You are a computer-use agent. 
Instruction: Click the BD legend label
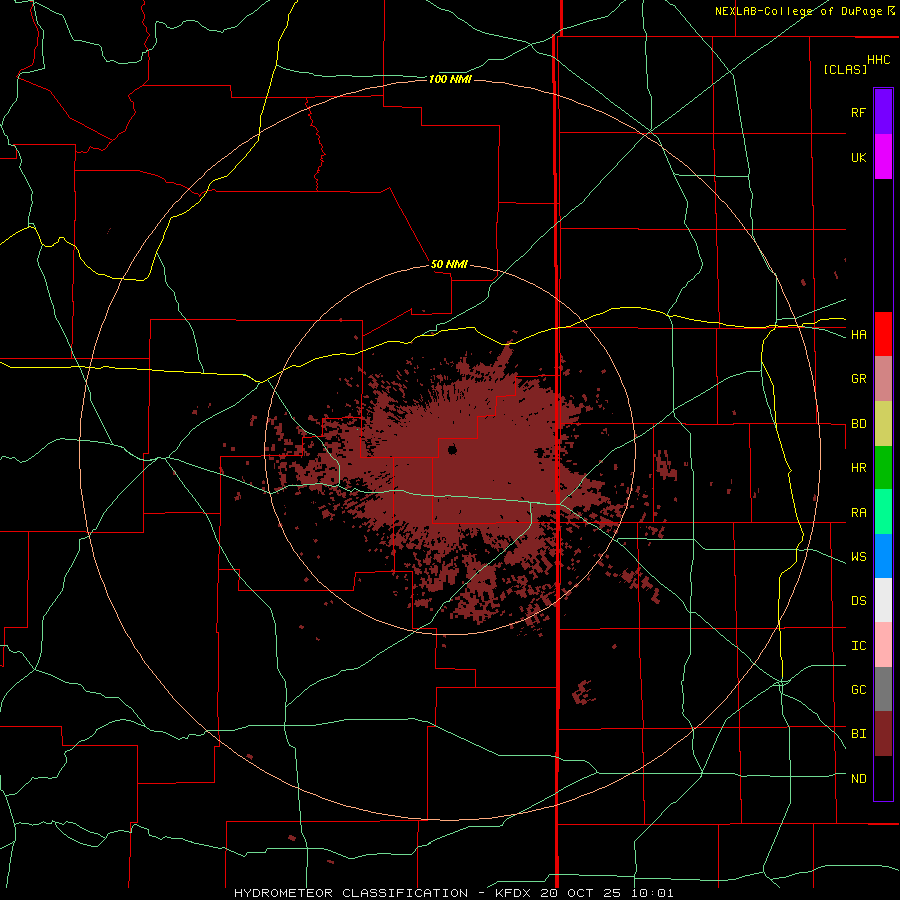click(858, 424)
